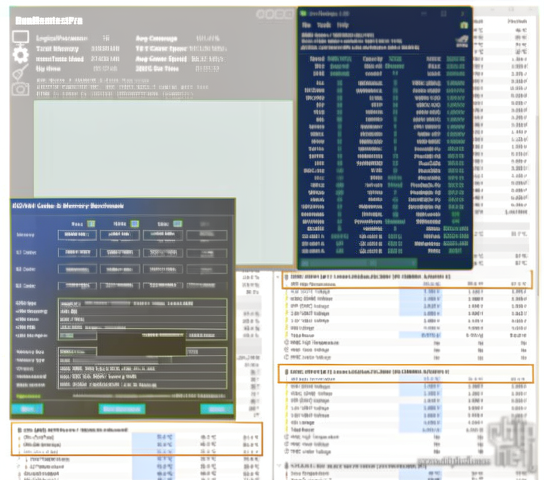
Task: Click the Start Benchmark button
Action: [122, 409]
